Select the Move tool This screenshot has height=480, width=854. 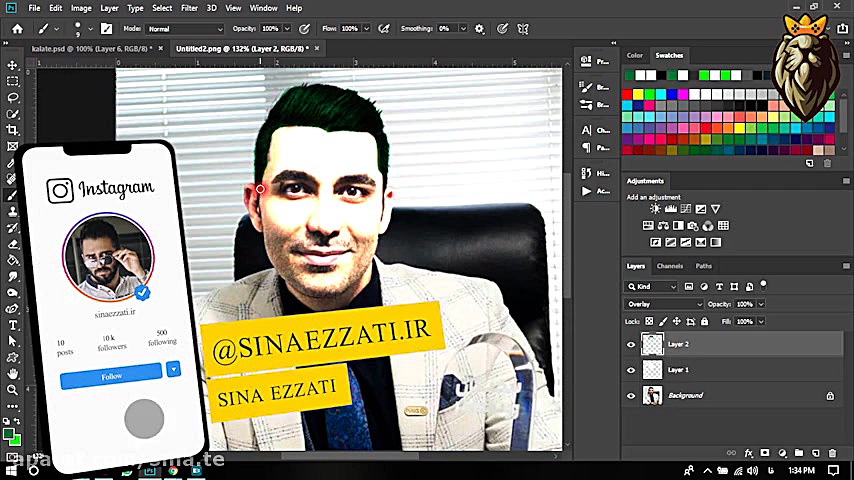(x=13, y=65)
